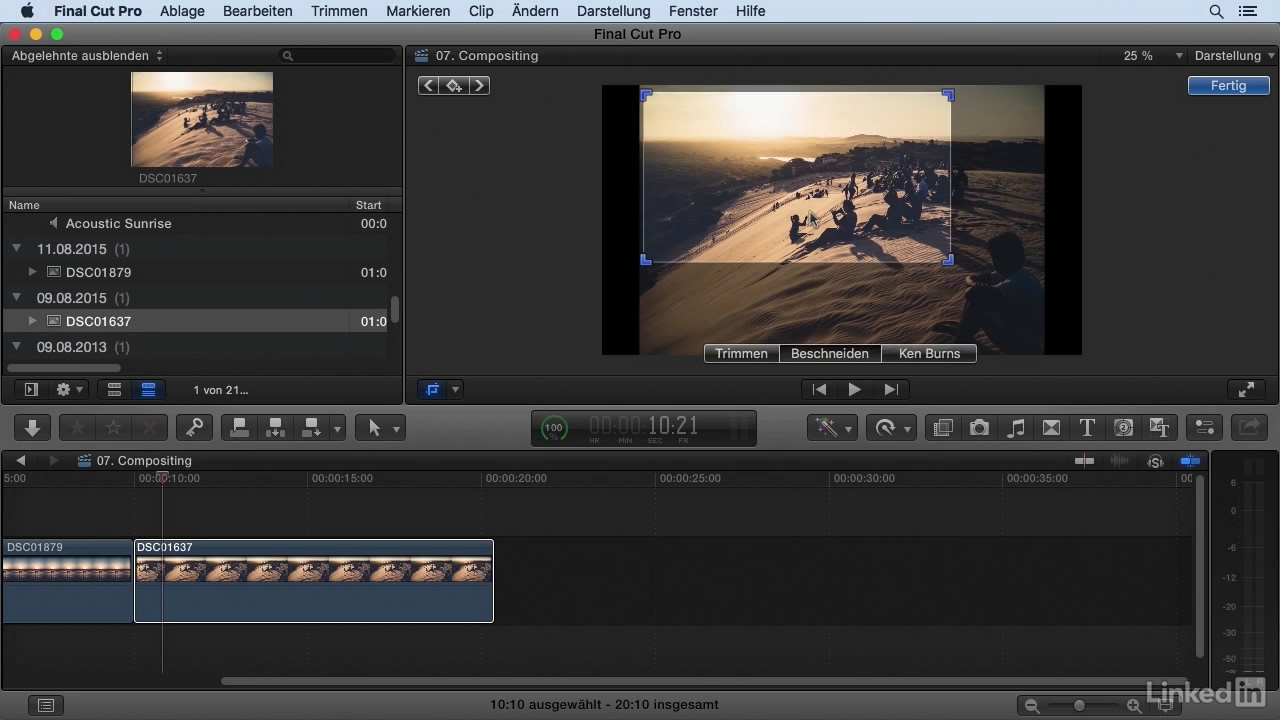
Task: Collapse the 11.08.2015 date group
Action: point(17,249)
